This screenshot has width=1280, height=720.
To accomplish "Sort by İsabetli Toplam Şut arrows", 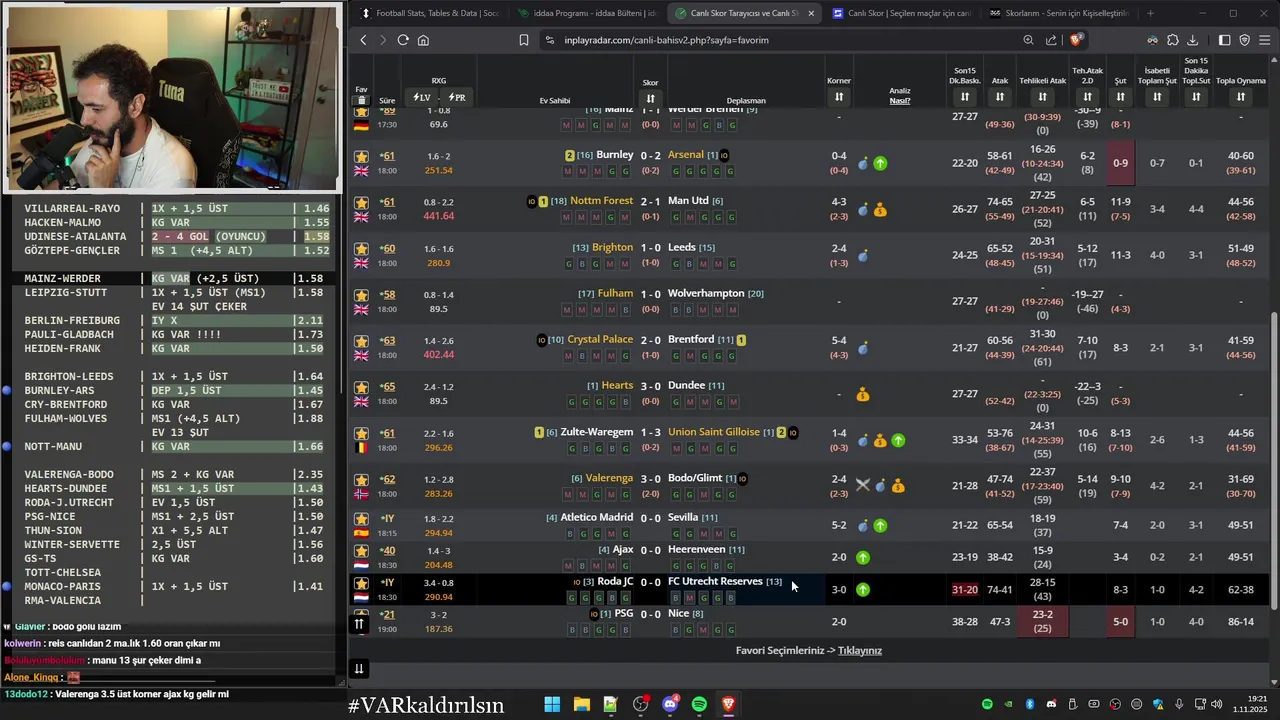I will (1157, 97).
